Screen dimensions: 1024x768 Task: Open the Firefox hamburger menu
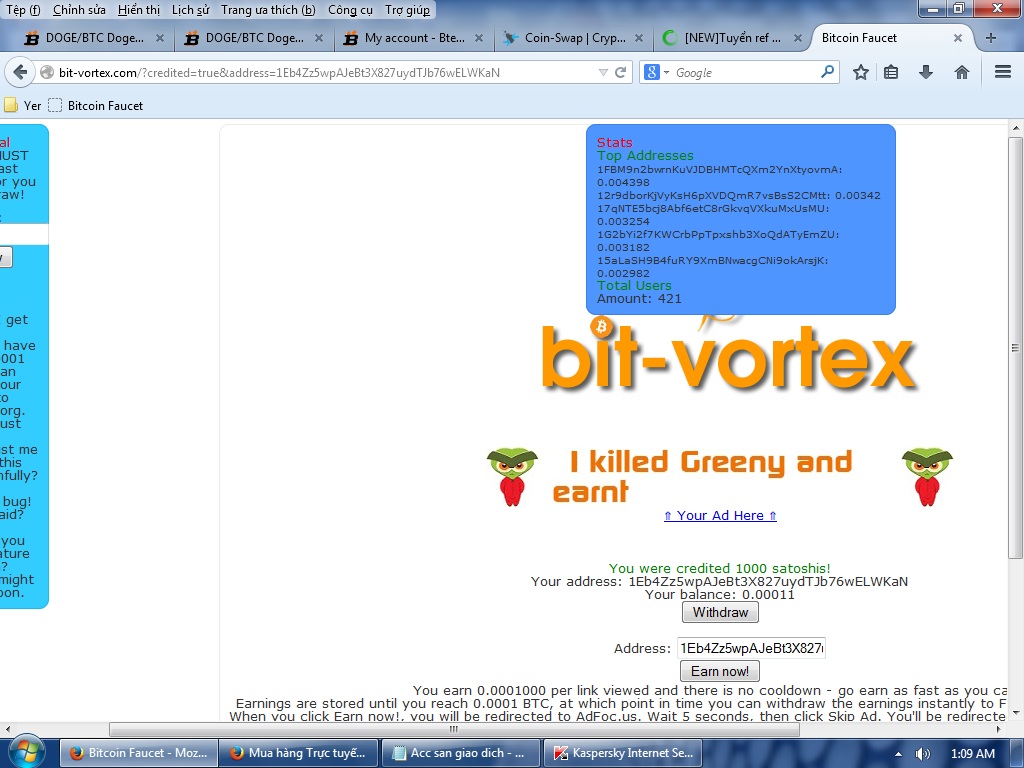click(x=1003, y=72)
